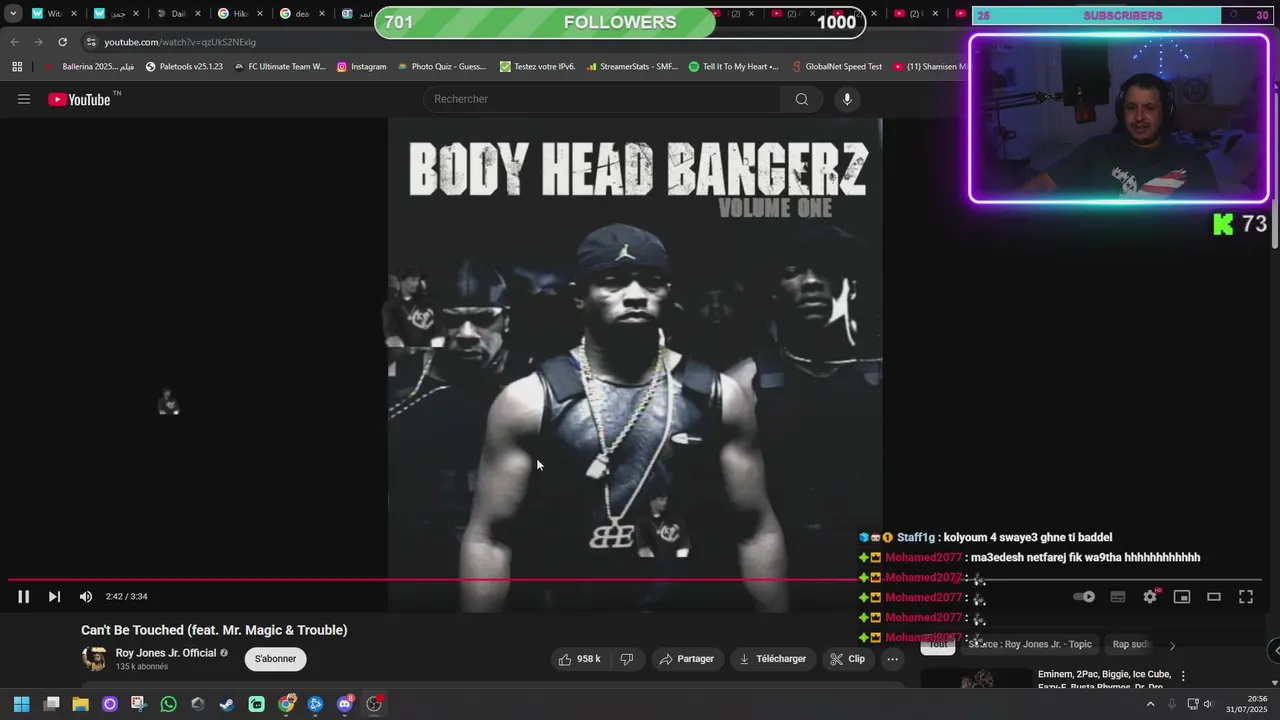Click the Télécharger download button
This screenshot has height=720, width=1280.
tap(773, 659)
